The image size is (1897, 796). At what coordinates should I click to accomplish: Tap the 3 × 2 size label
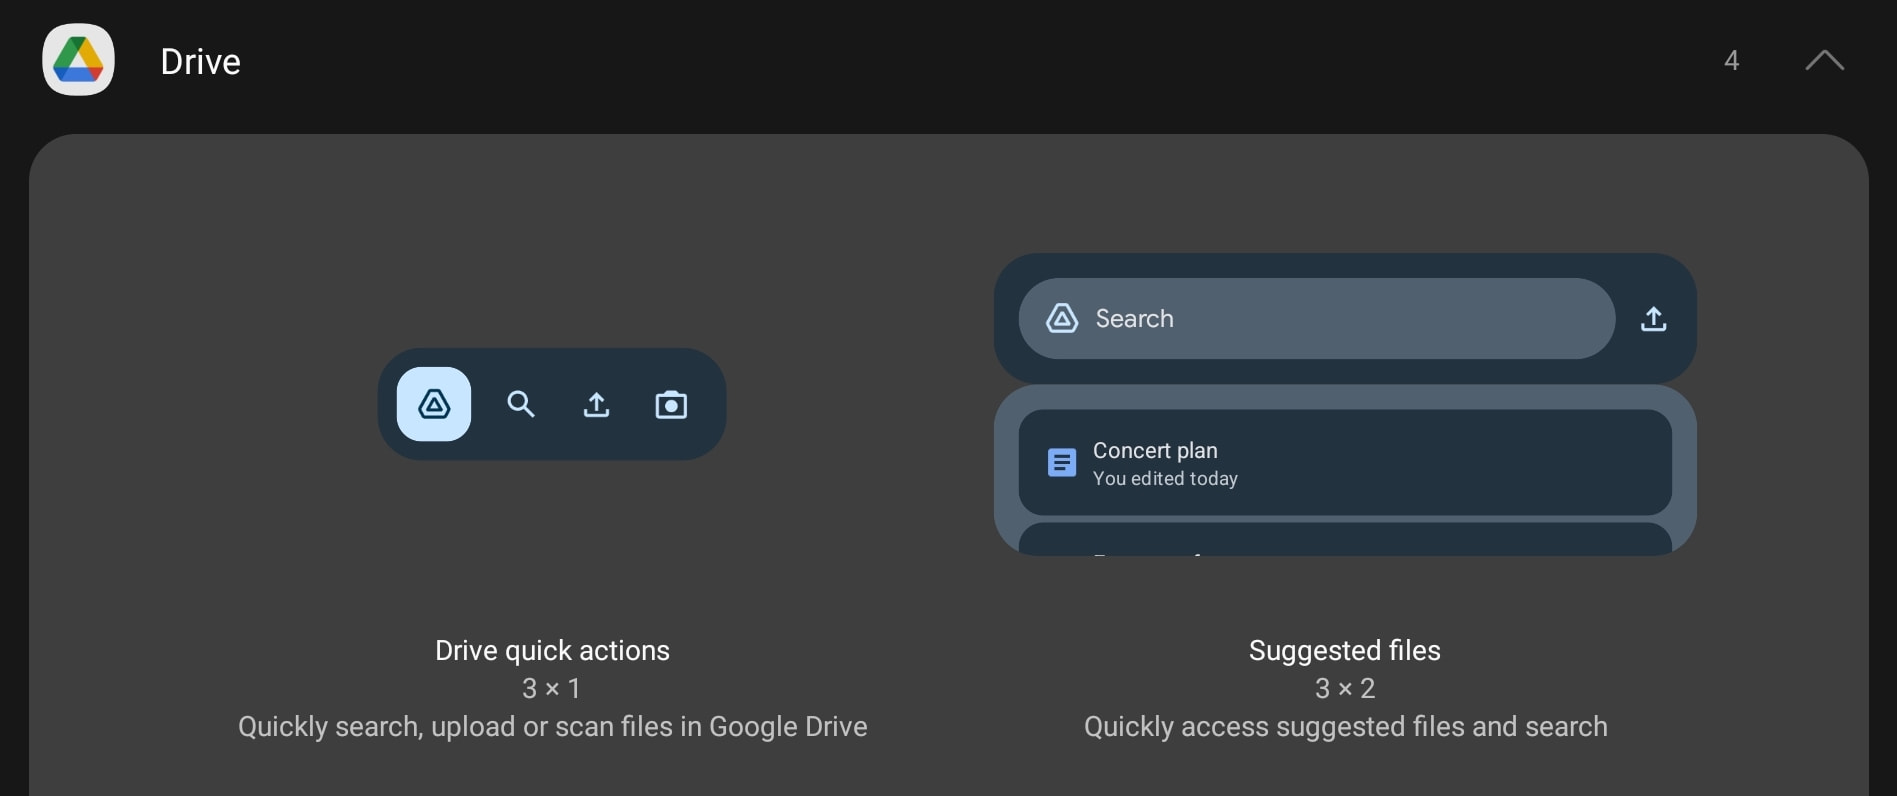1344,688
